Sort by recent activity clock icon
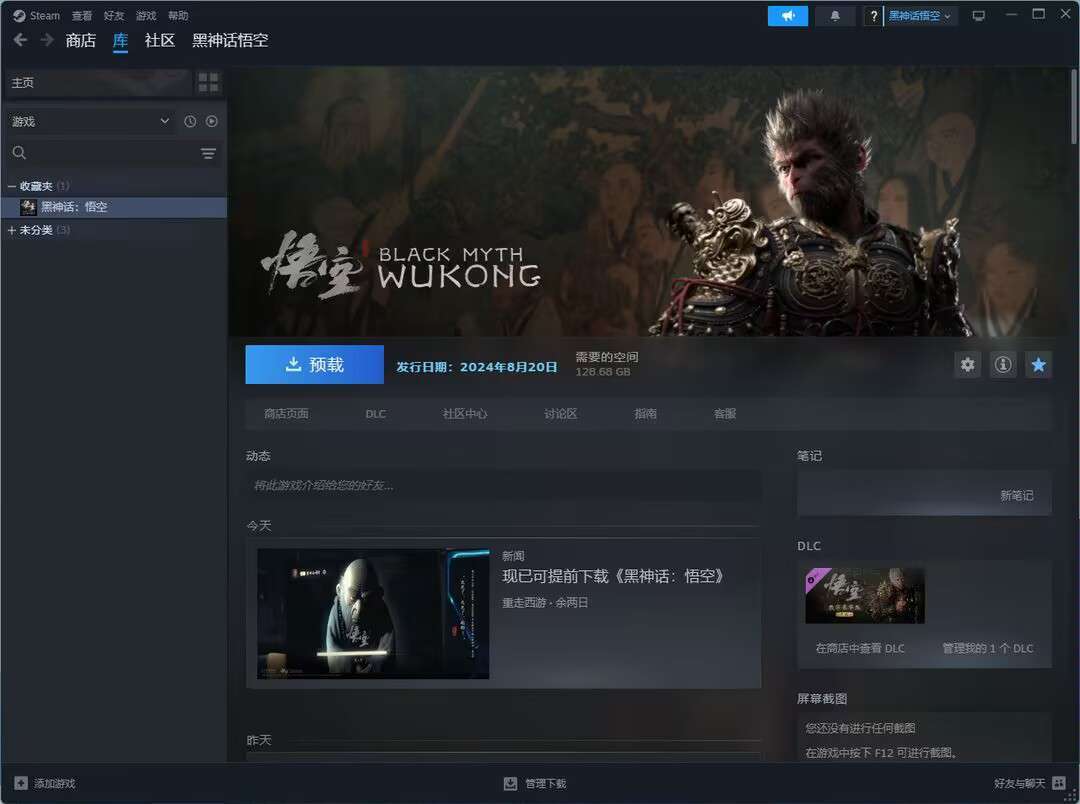This screenshot has height=804, width=1080. click(190, 121)
